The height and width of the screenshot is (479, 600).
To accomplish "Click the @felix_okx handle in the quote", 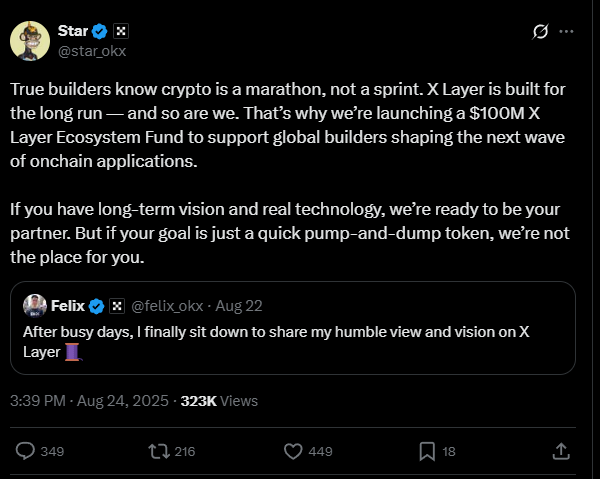I will pos(167,304).
